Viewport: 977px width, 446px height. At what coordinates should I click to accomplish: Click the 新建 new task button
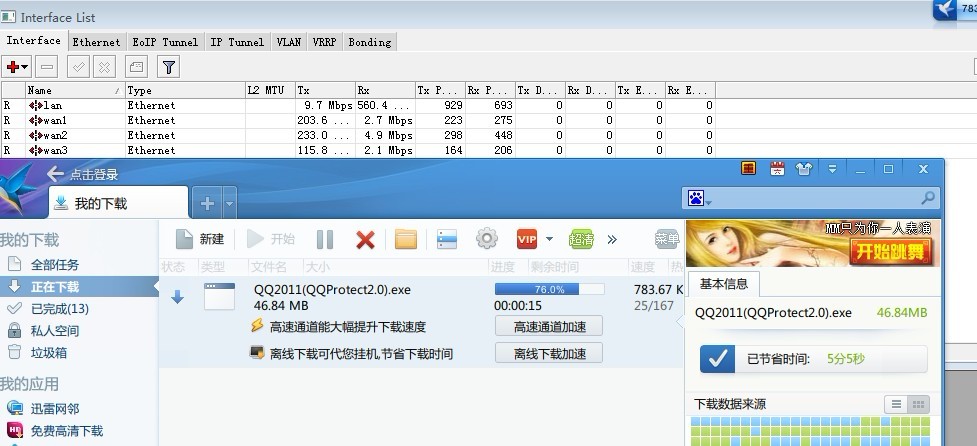(x=200, y=239)
